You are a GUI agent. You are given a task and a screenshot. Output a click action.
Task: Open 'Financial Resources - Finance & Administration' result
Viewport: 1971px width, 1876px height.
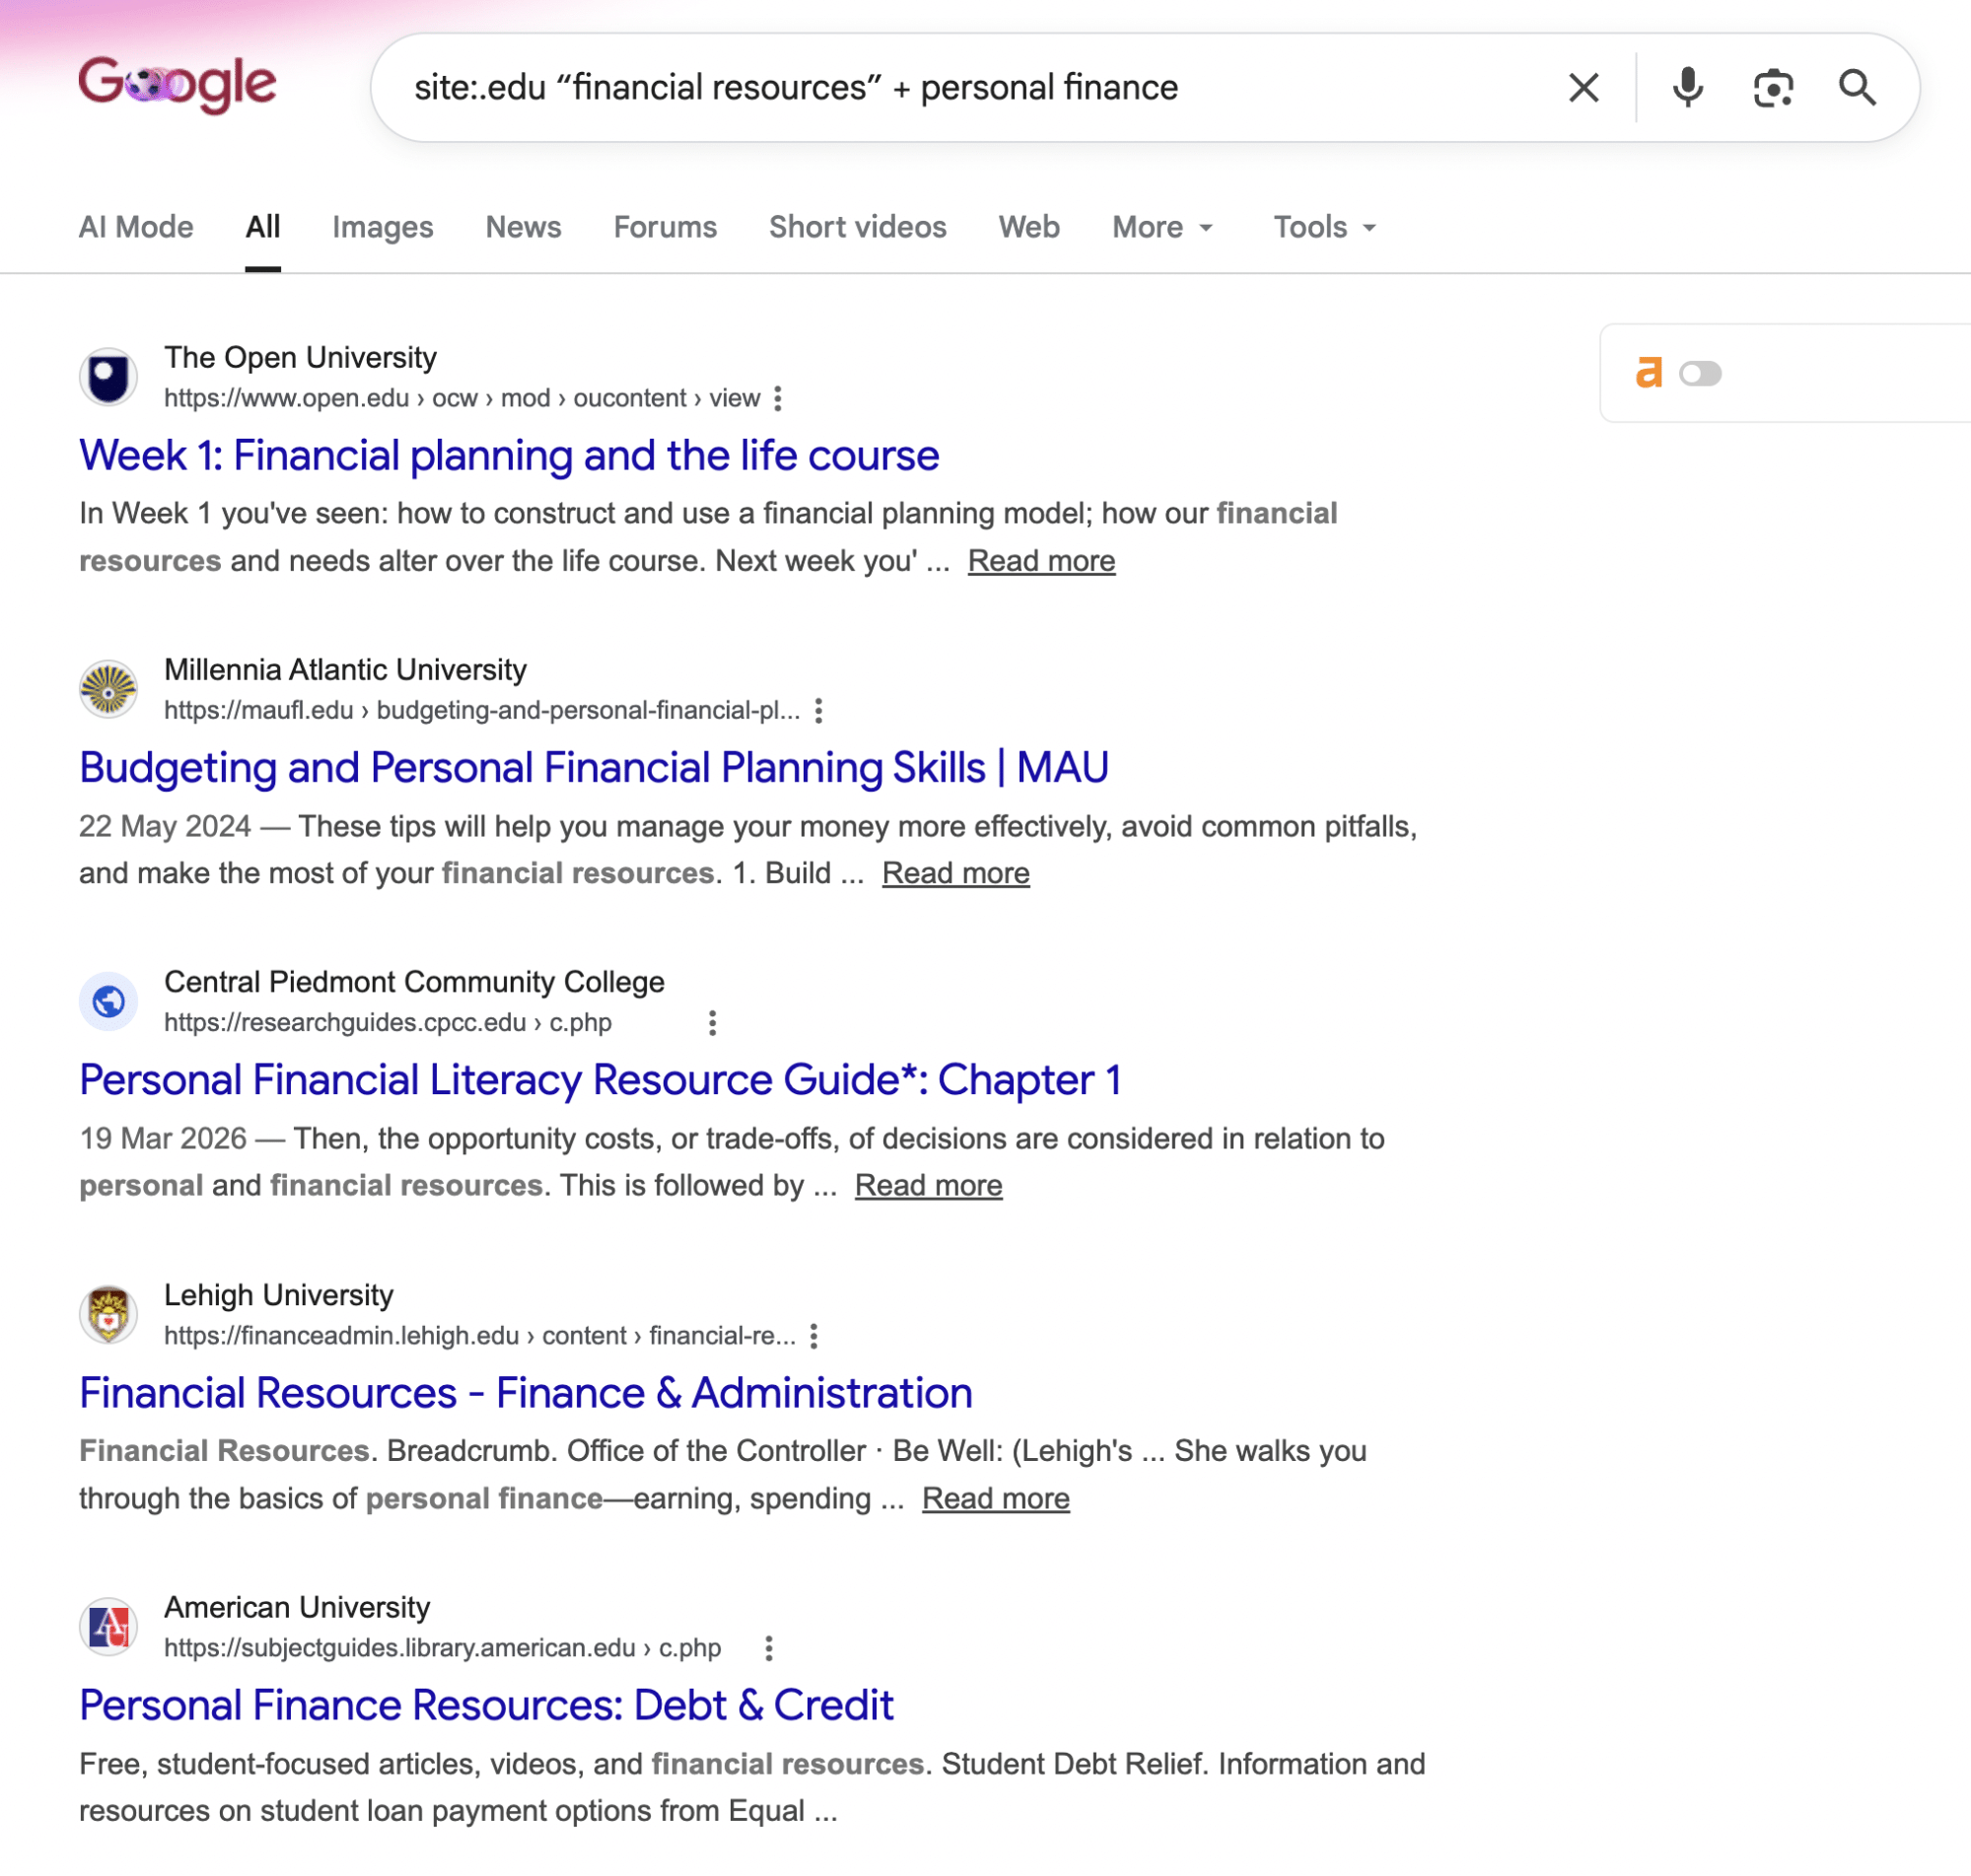pyautogui.click(x=526, y=1393)
